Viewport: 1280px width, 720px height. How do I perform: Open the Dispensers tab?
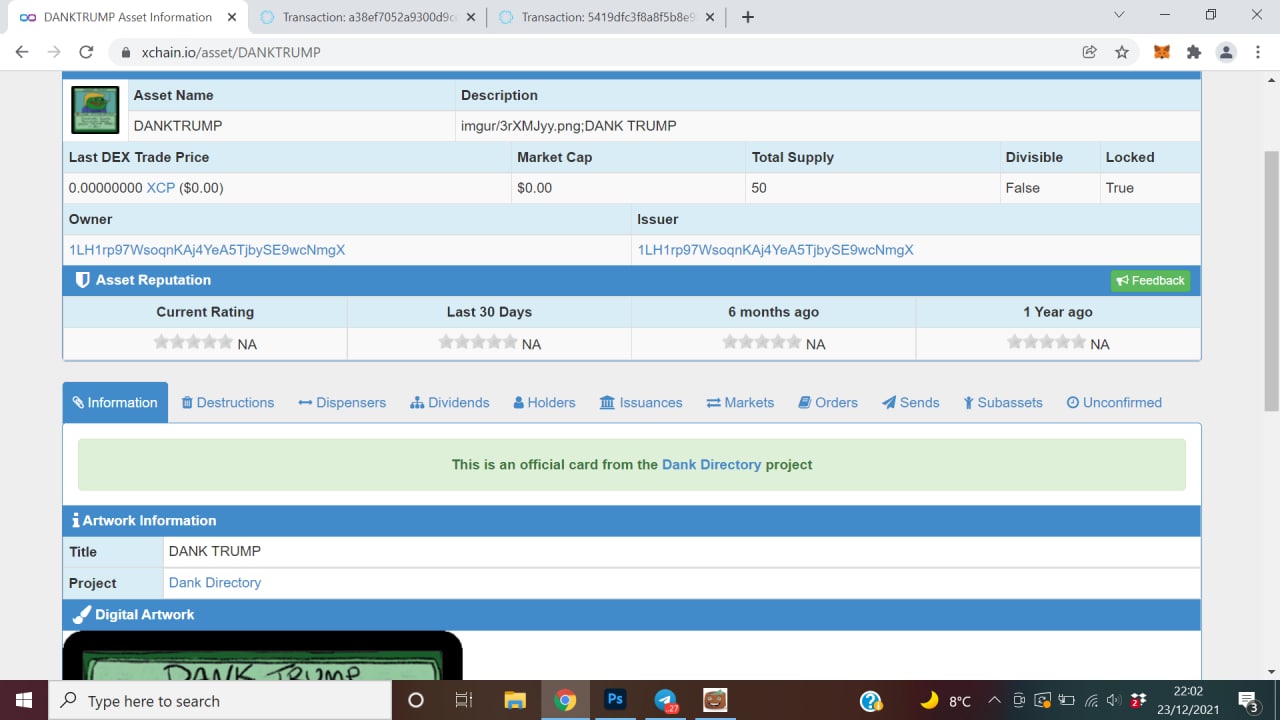(x=342, y=402)
